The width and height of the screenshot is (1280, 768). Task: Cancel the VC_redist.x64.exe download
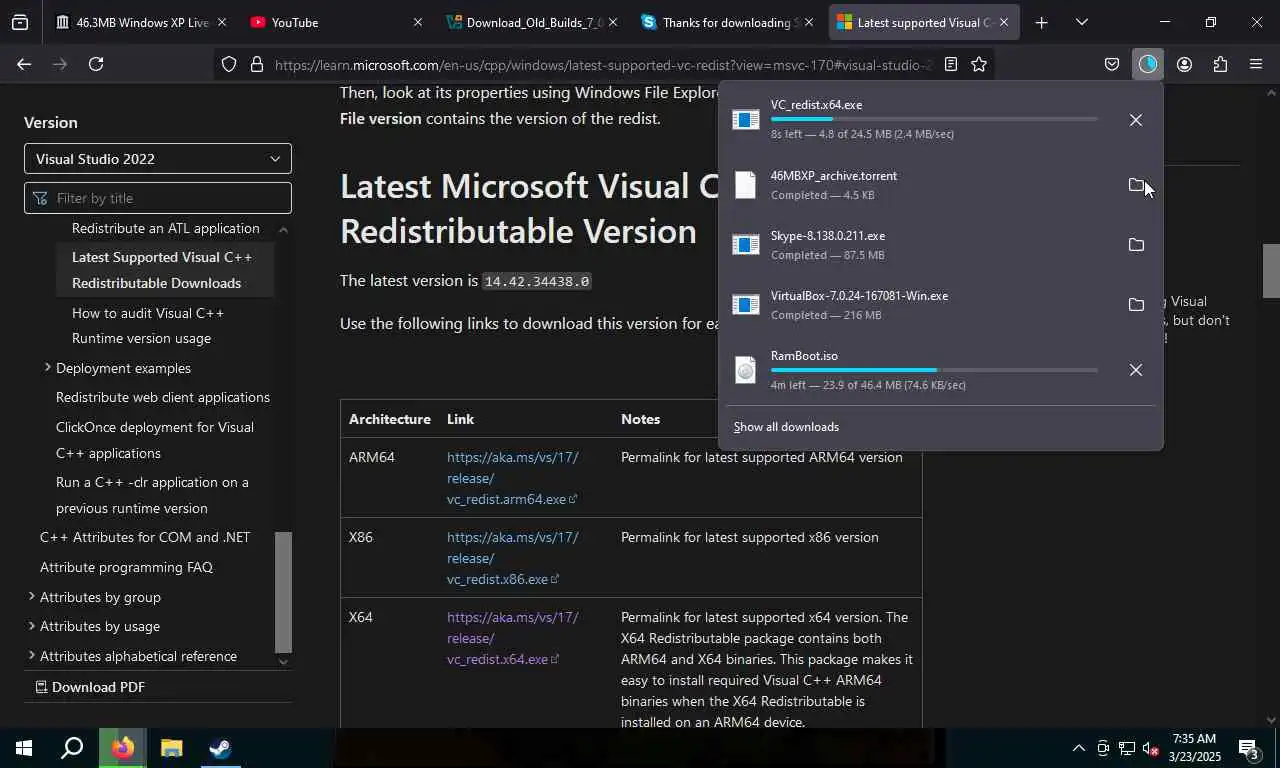tap(1135, 120)
